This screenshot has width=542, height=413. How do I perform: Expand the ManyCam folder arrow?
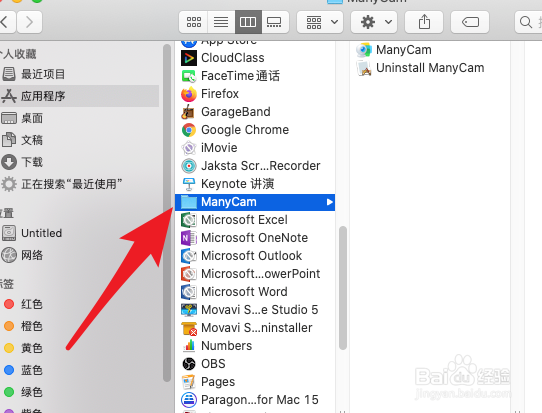[330, 202]
